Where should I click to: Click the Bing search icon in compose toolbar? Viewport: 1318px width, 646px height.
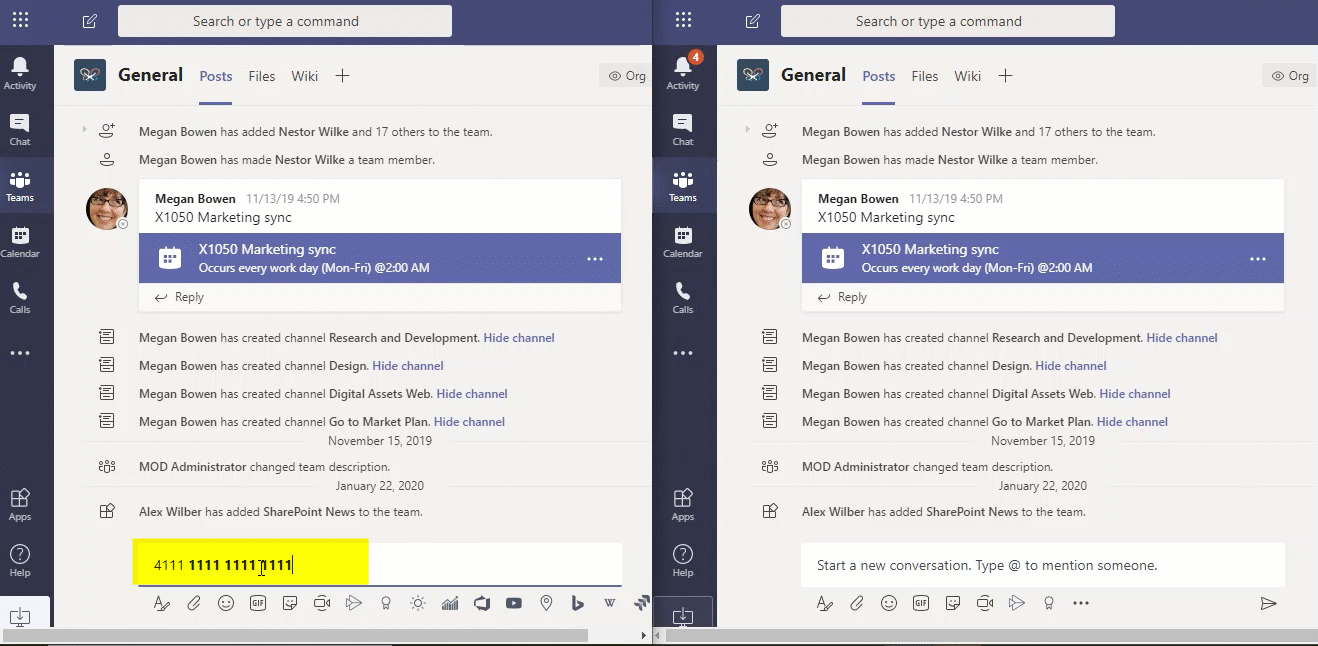coord(578,603)
